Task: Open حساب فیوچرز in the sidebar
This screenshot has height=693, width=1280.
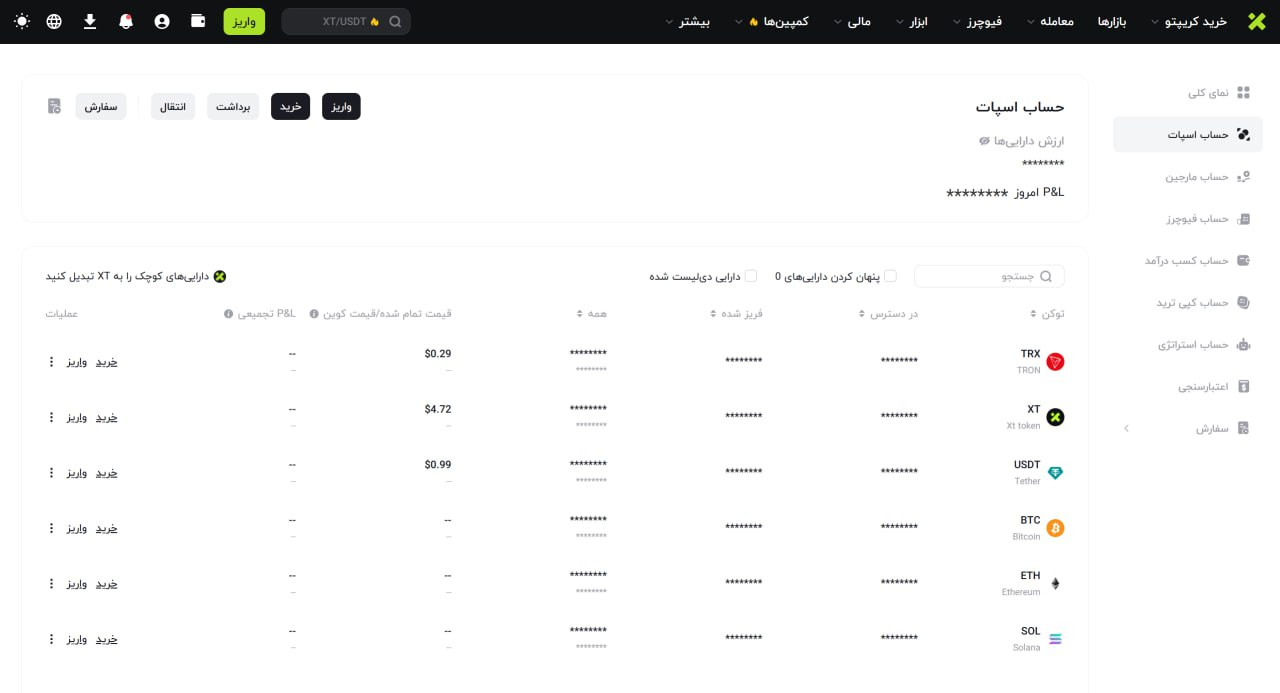Action: pyautogui.click(x=1188, y=218)
